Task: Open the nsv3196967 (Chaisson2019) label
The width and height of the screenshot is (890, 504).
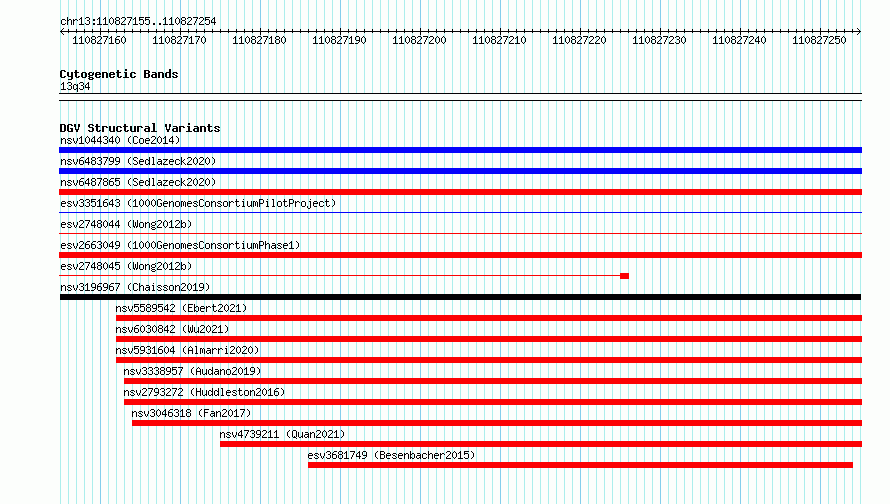Action: (135, 287)
